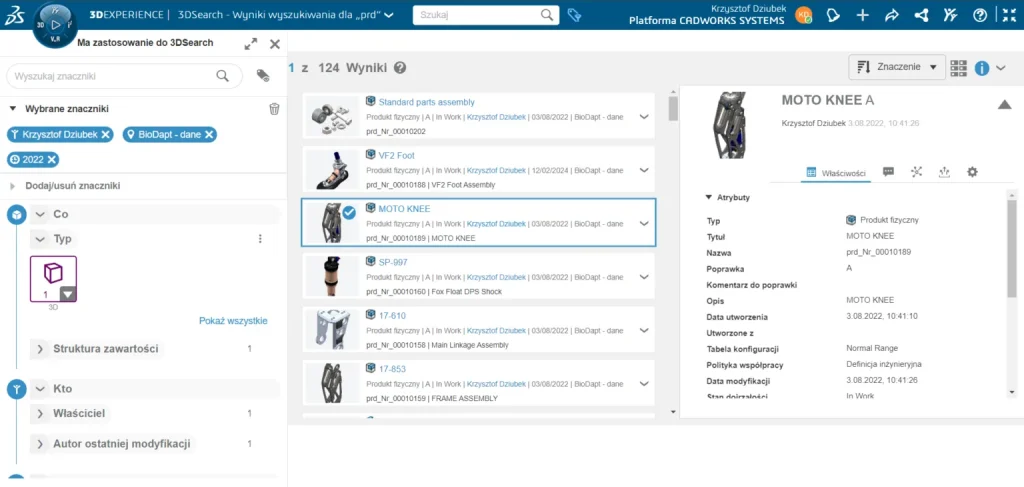Expand Standard parts assembly row chevron
The height and width of the screenshot is (487, 1024).
[644, 117]
